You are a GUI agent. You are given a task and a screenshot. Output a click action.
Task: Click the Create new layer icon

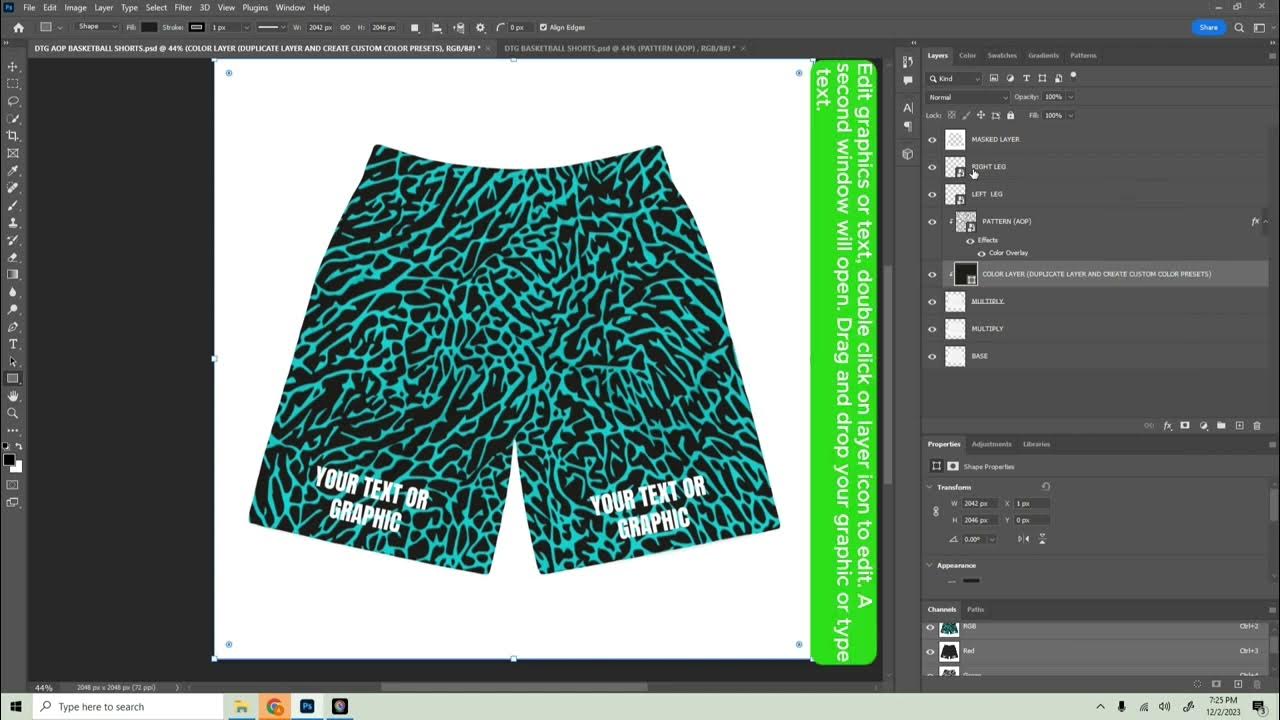tap(1239, 426)
